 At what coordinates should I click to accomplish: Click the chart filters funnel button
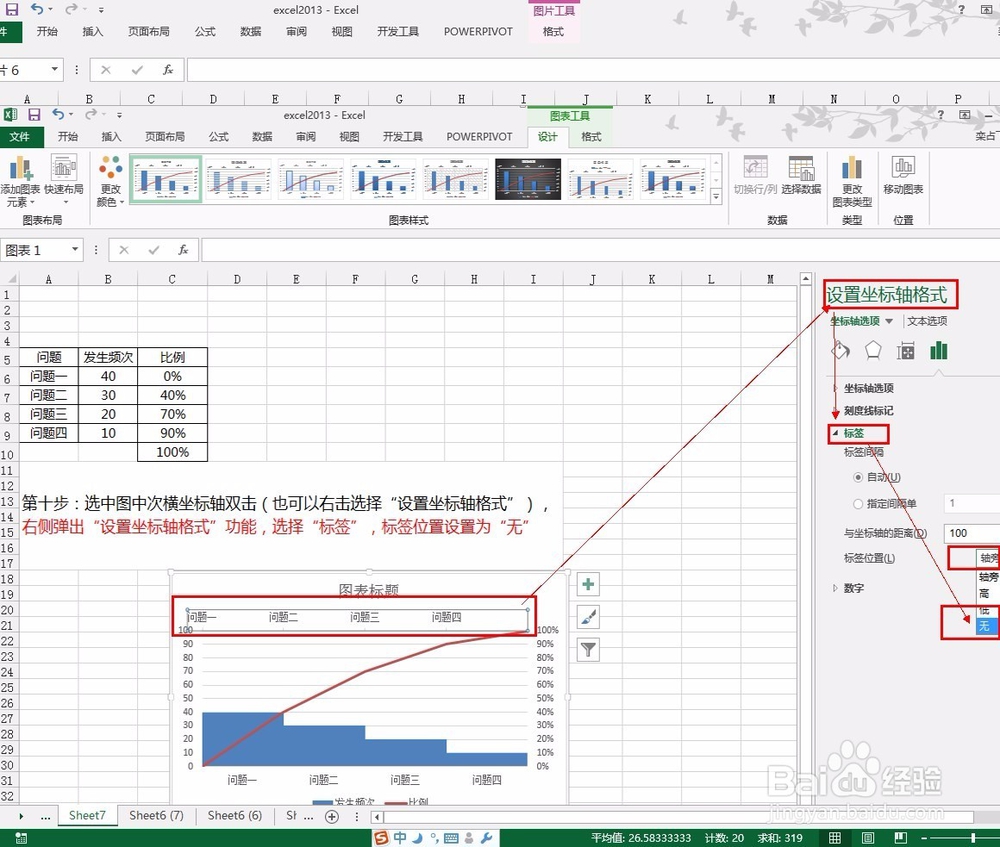coord(588,650)
